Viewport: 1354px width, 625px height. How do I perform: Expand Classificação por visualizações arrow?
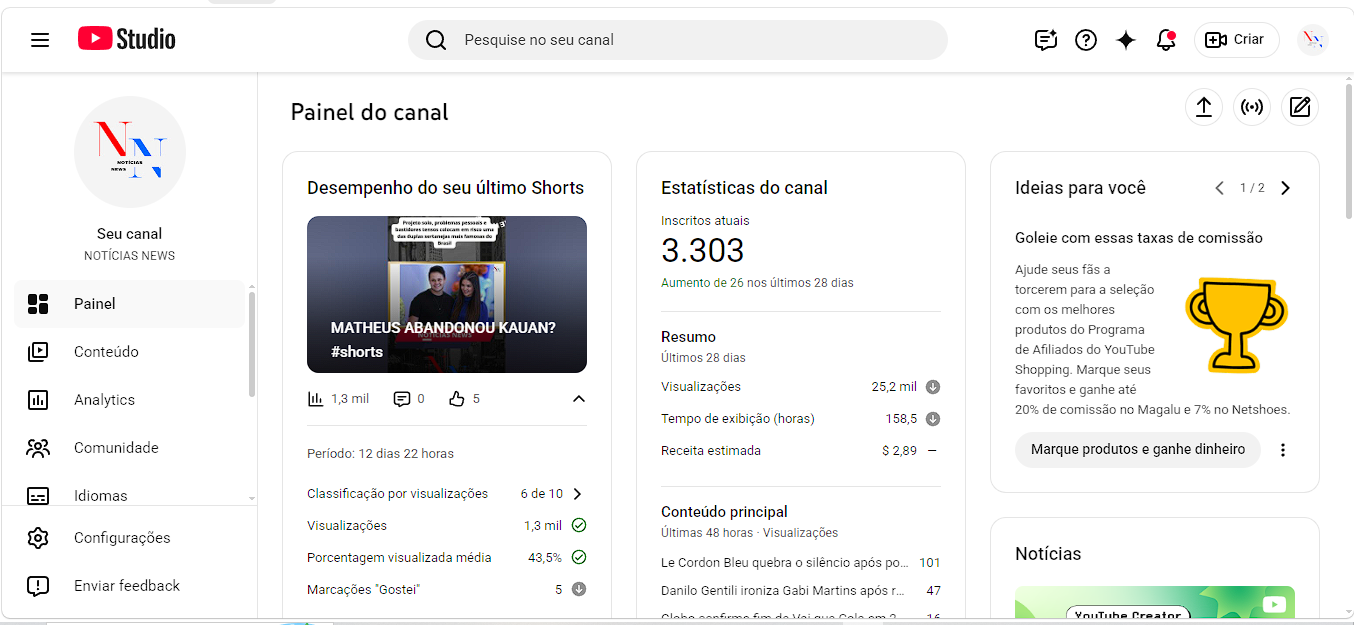pyautogui.click(x=577, y=494)
